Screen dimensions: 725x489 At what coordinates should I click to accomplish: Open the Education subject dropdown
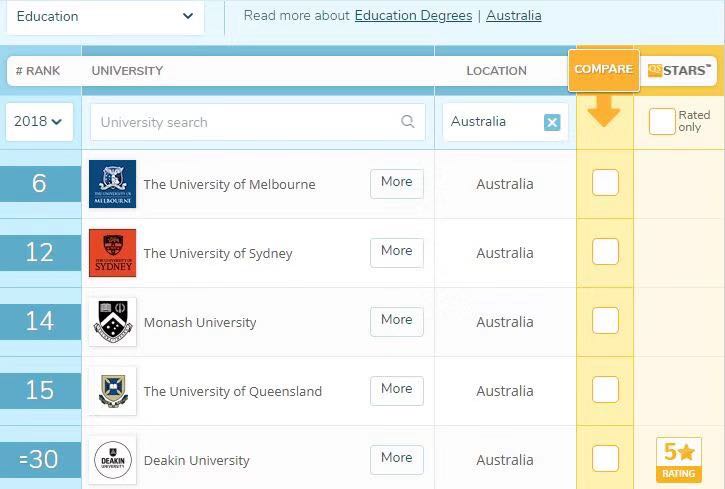pyautogui.click(x=104, y=16)
